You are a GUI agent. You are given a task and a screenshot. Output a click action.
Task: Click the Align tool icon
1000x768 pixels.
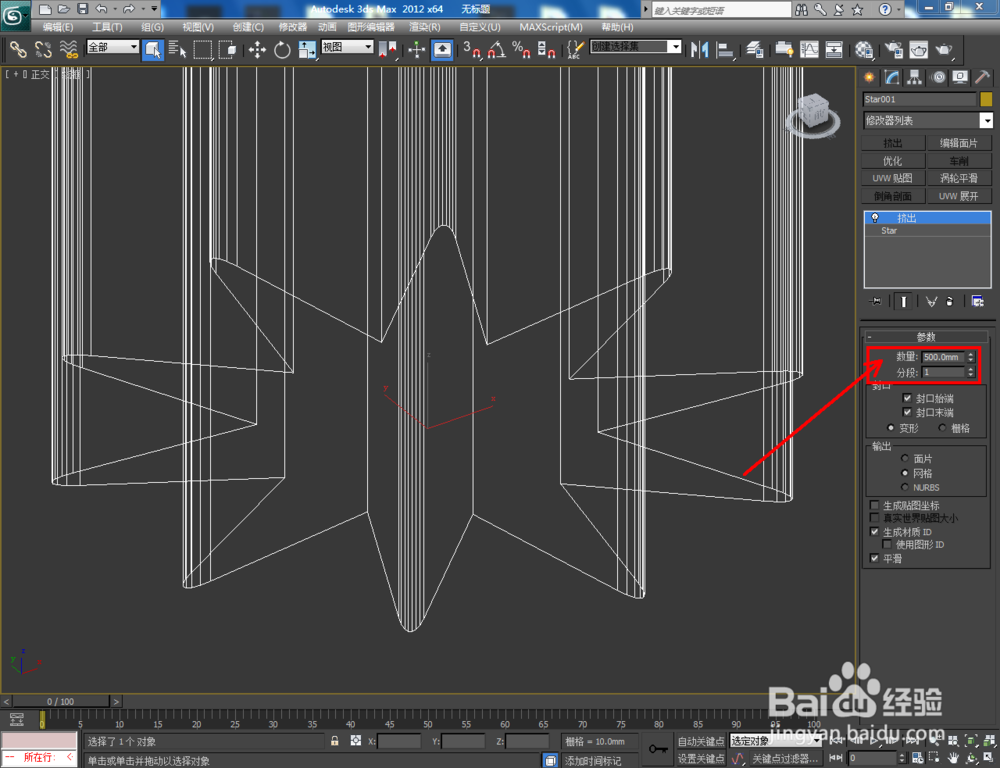point(725,49)
